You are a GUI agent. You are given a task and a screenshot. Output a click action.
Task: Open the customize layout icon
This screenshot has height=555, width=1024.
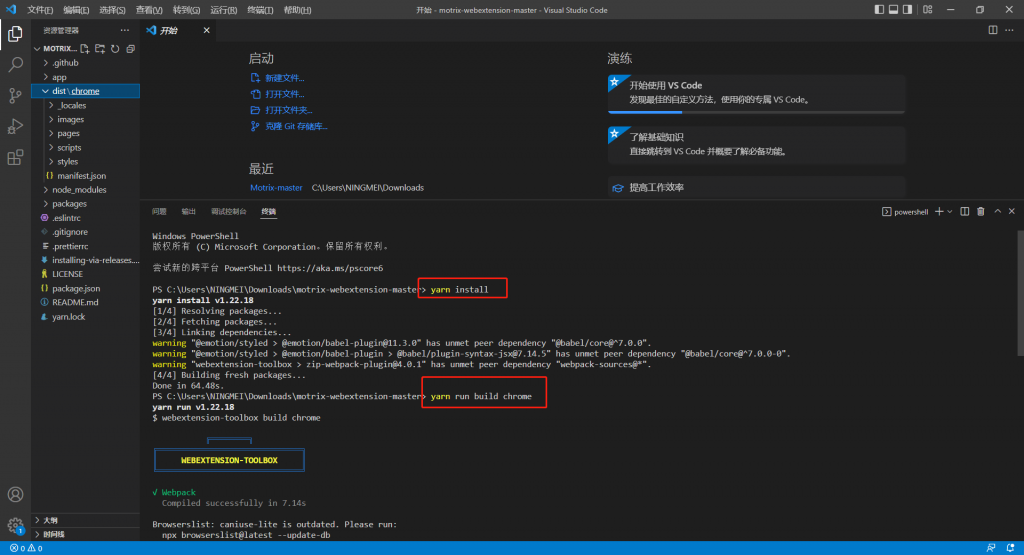coord(927,10)
